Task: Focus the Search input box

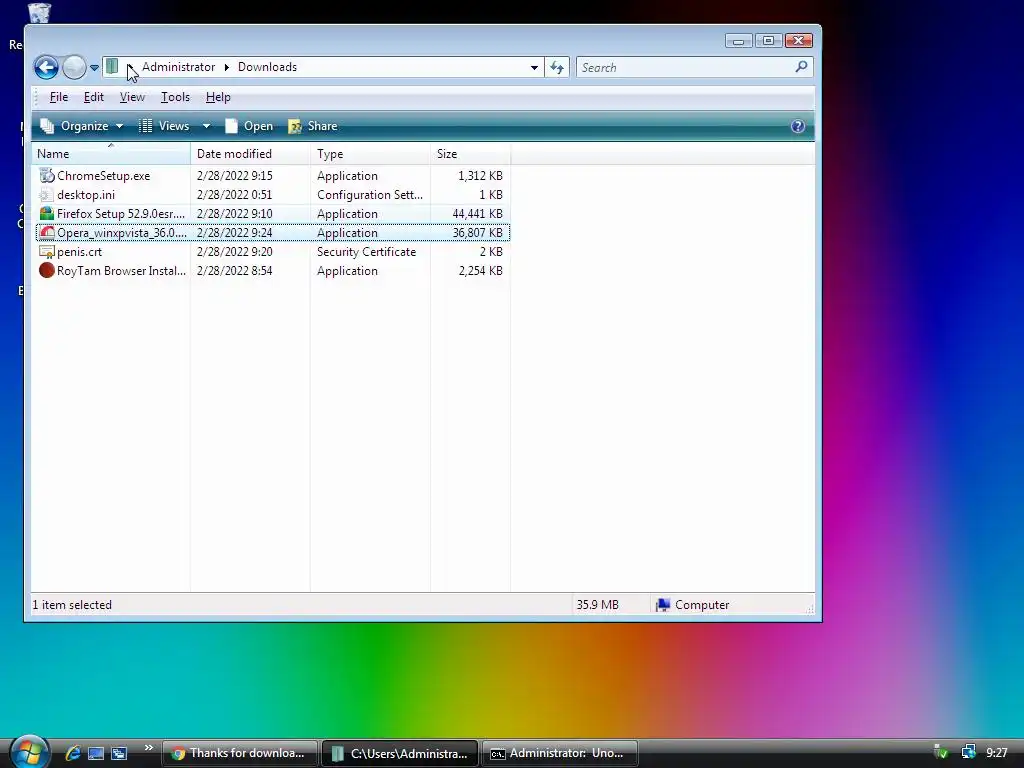Action: click(x=686, y=67)
